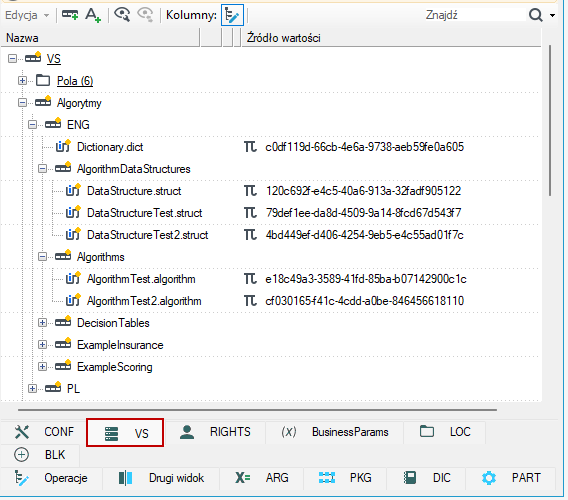The image size is (568, 500).
Task: Click GUID value c0df119d-66cb-4e6a-9738-aeb59fe0a605
Action: click(364, 147)
